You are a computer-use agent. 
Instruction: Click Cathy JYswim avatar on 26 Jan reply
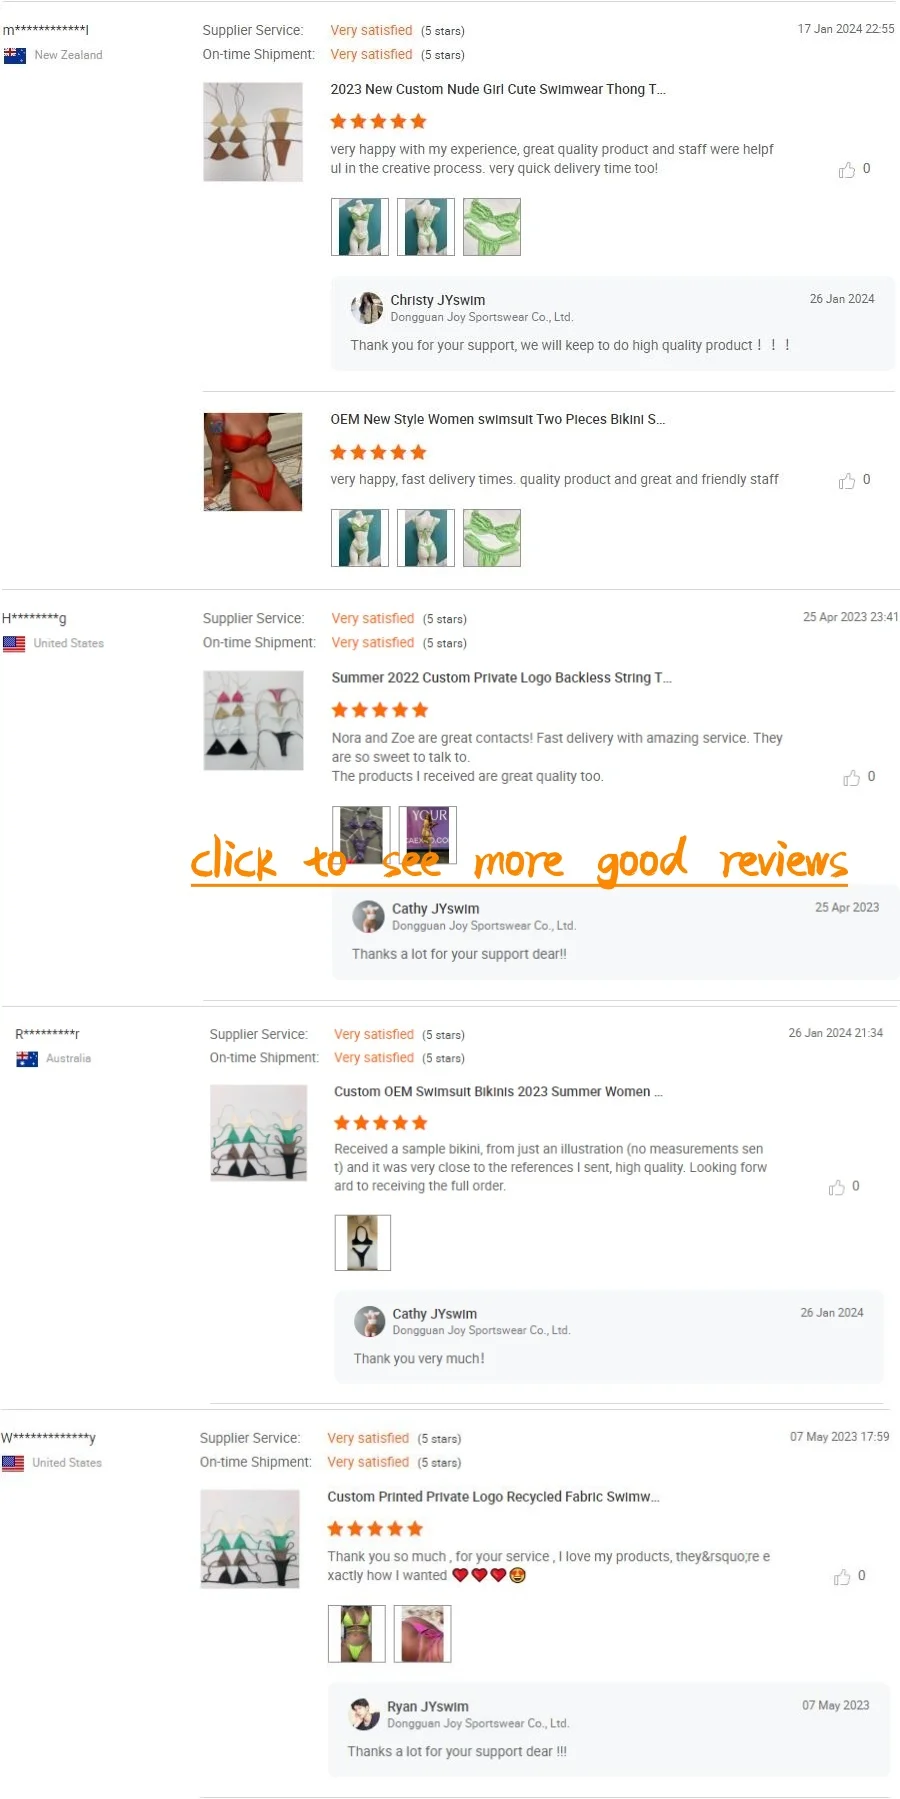tap(370, 1321)
